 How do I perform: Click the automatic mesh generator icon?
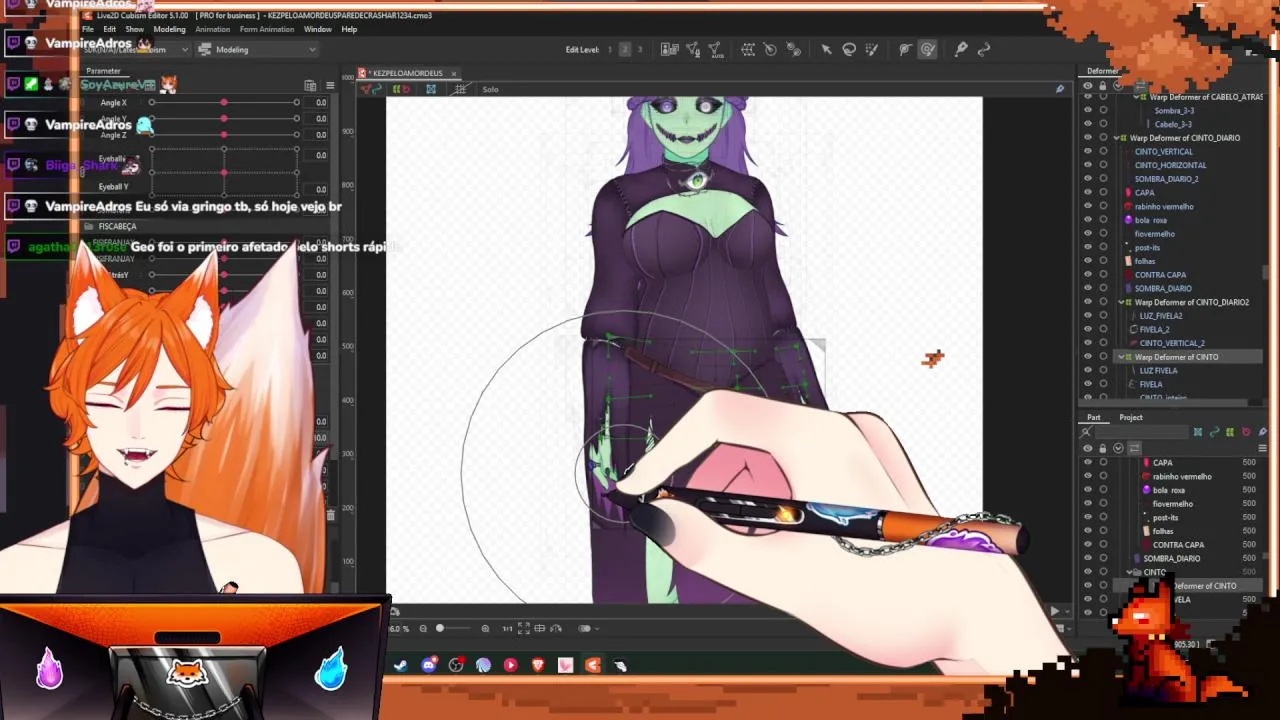(x=716, y=49)
